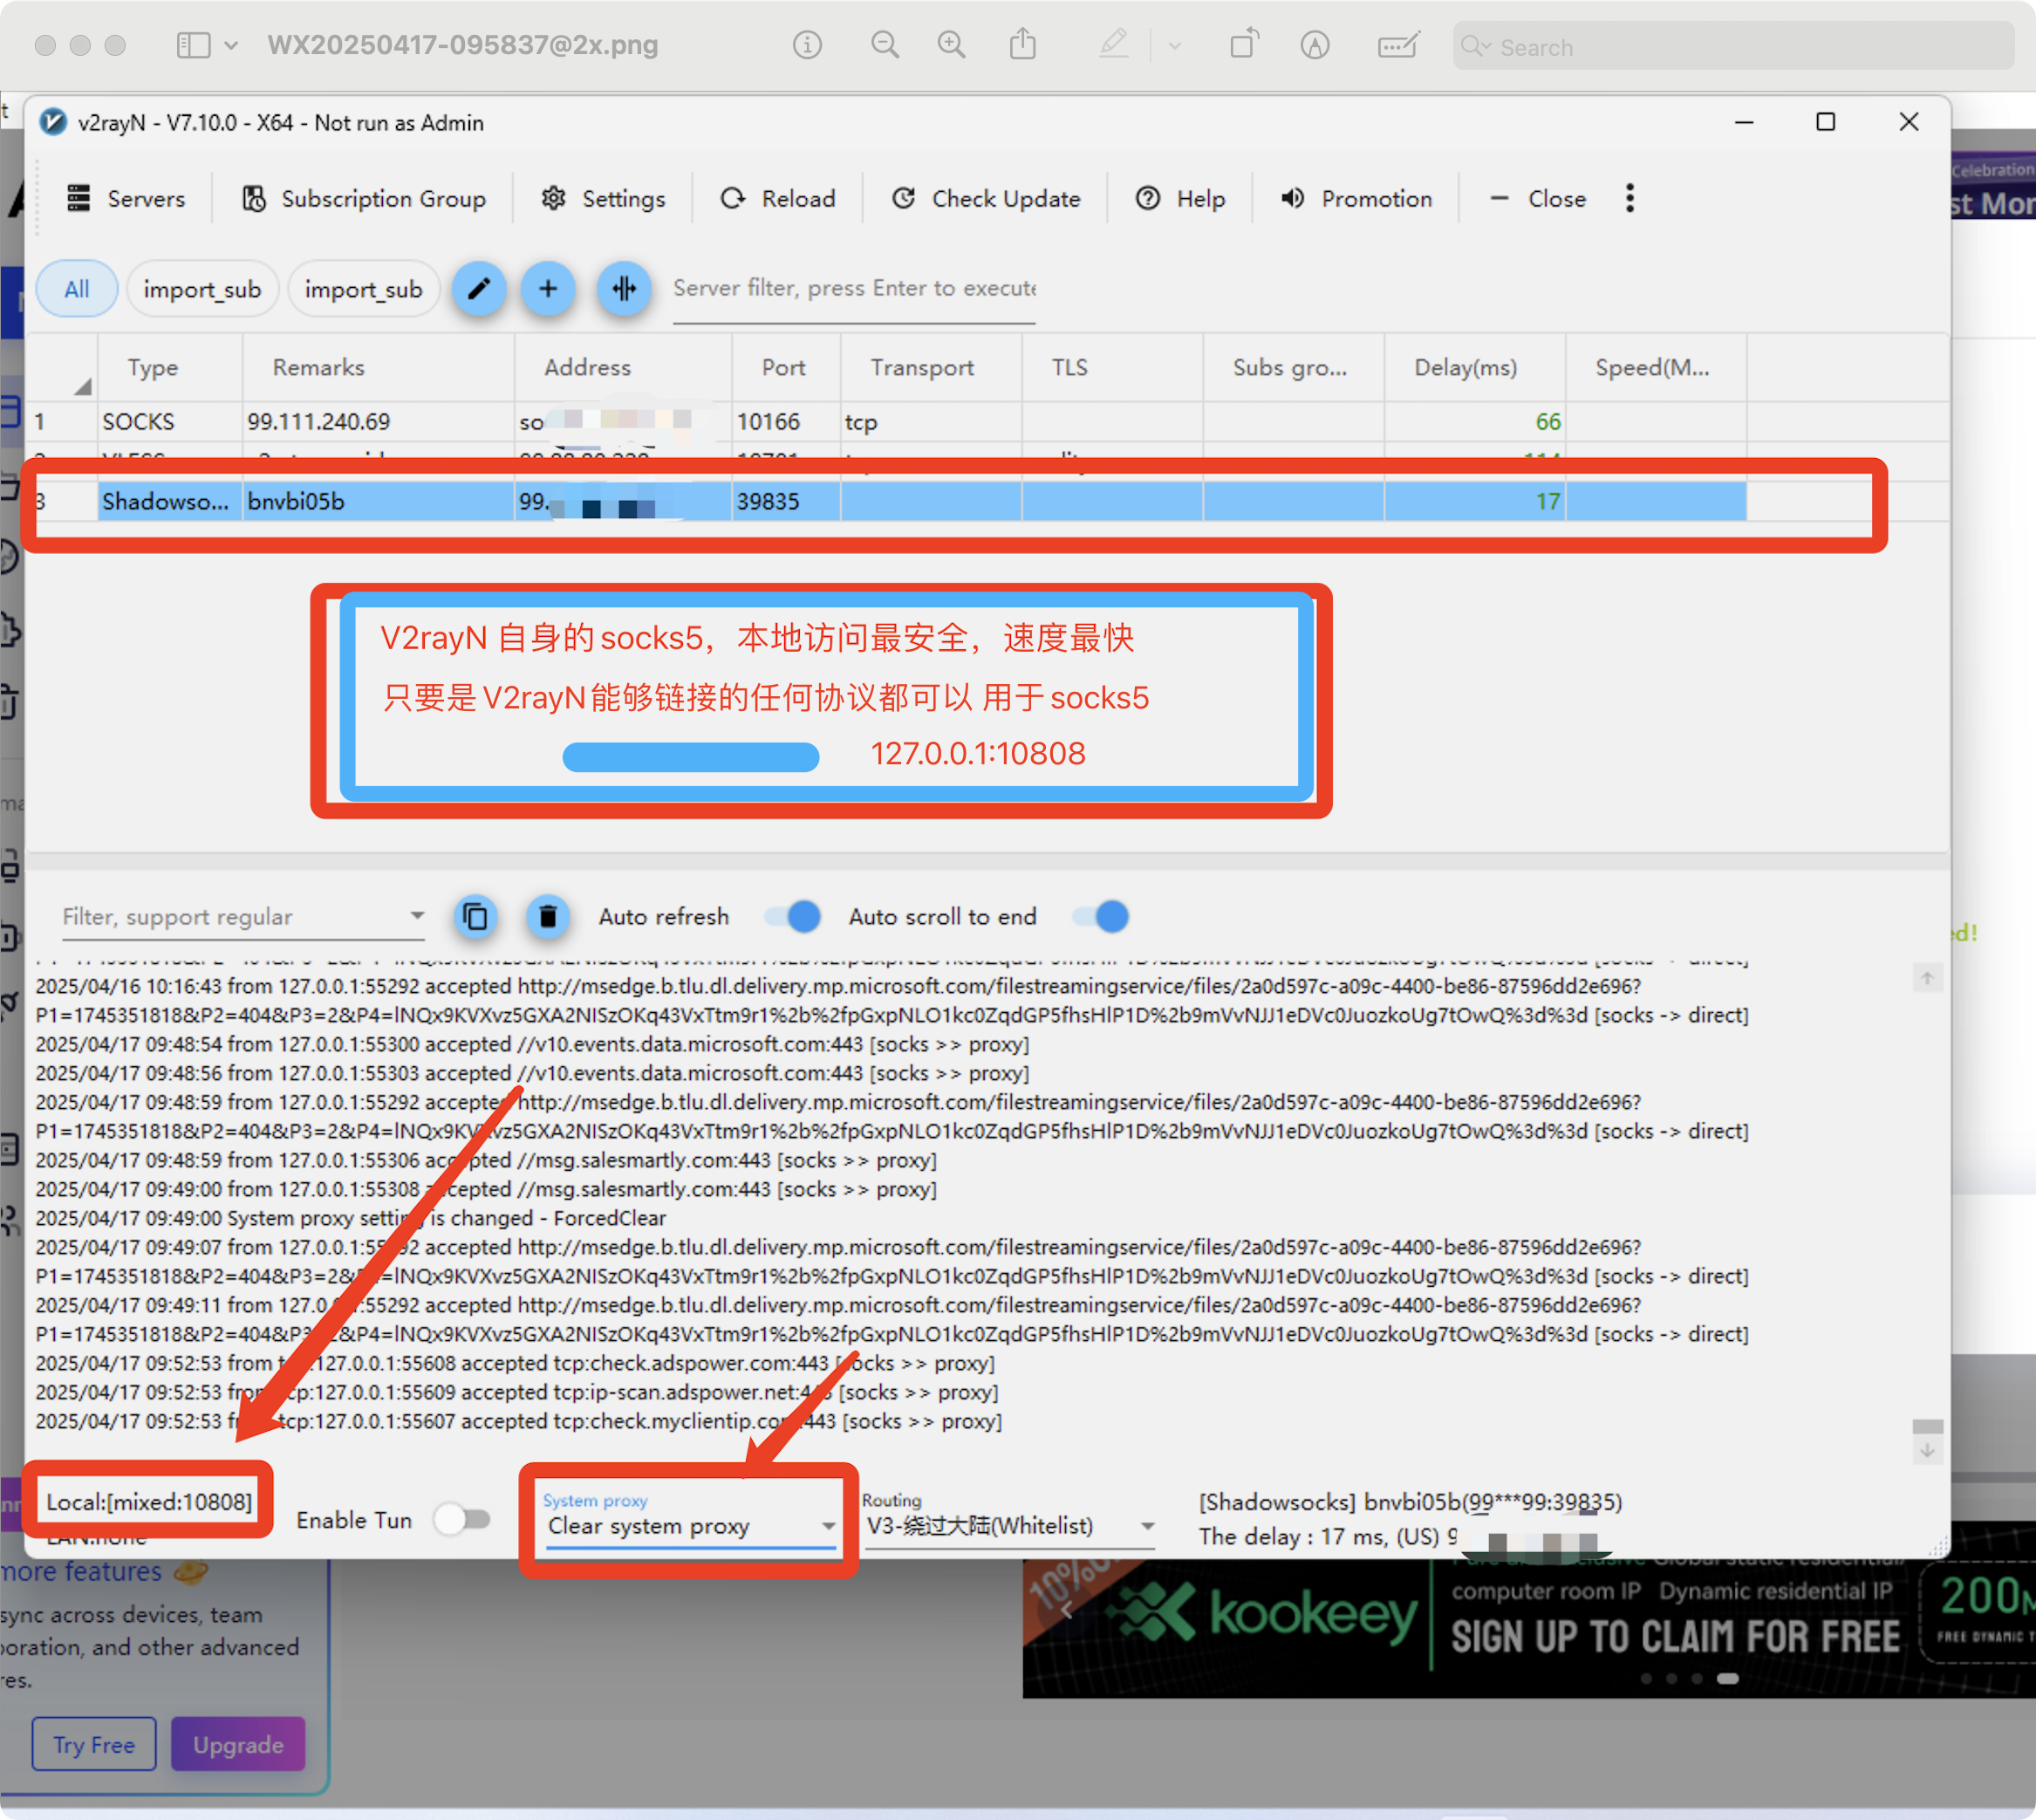Open the Servers menu

(126, 199)
